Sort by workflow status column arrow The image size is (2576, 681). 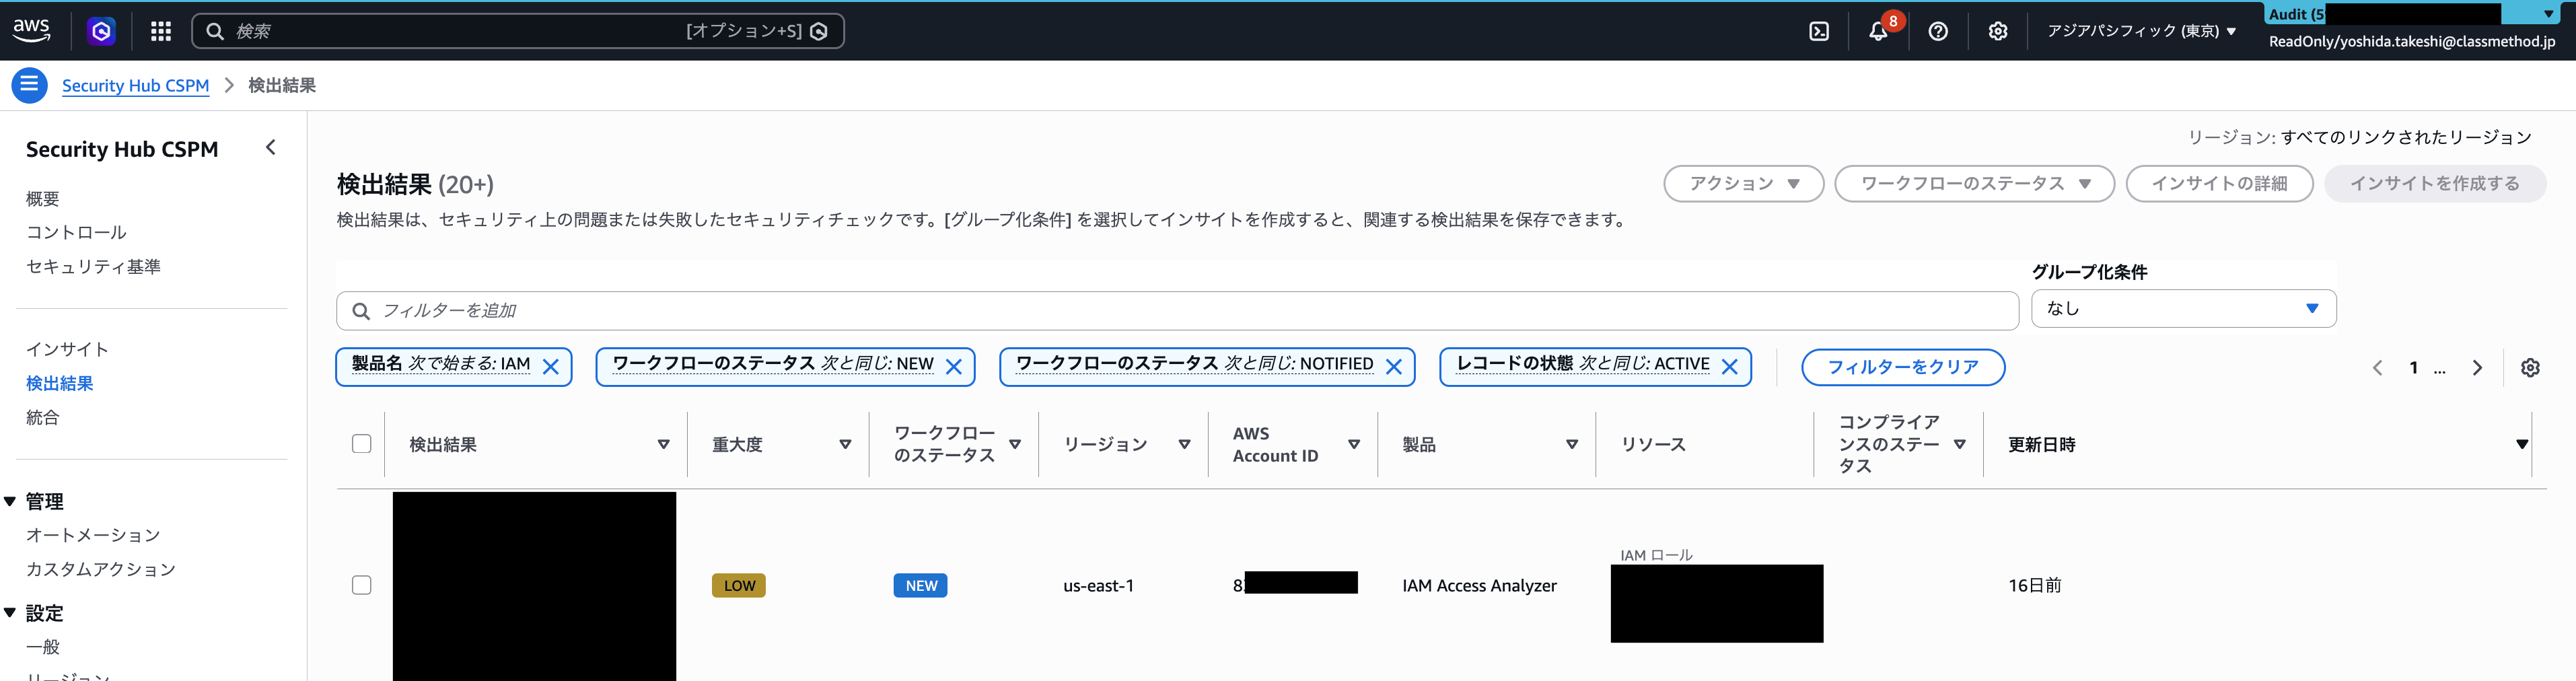[x=1015, y=445]
